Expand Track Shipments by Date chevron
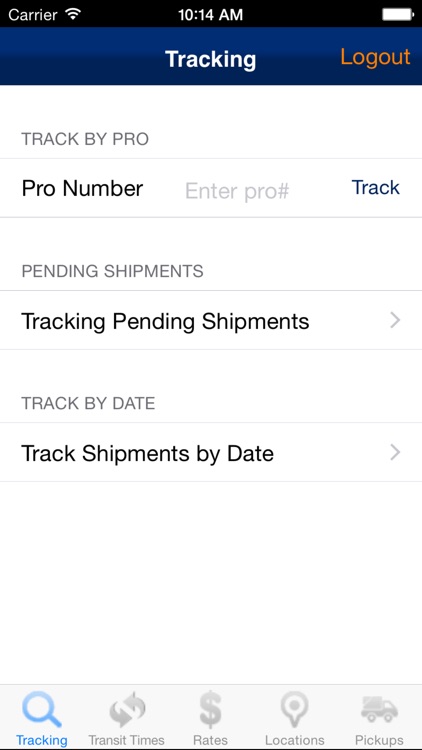This screenshot has height=750, width=422. point(395,452)
